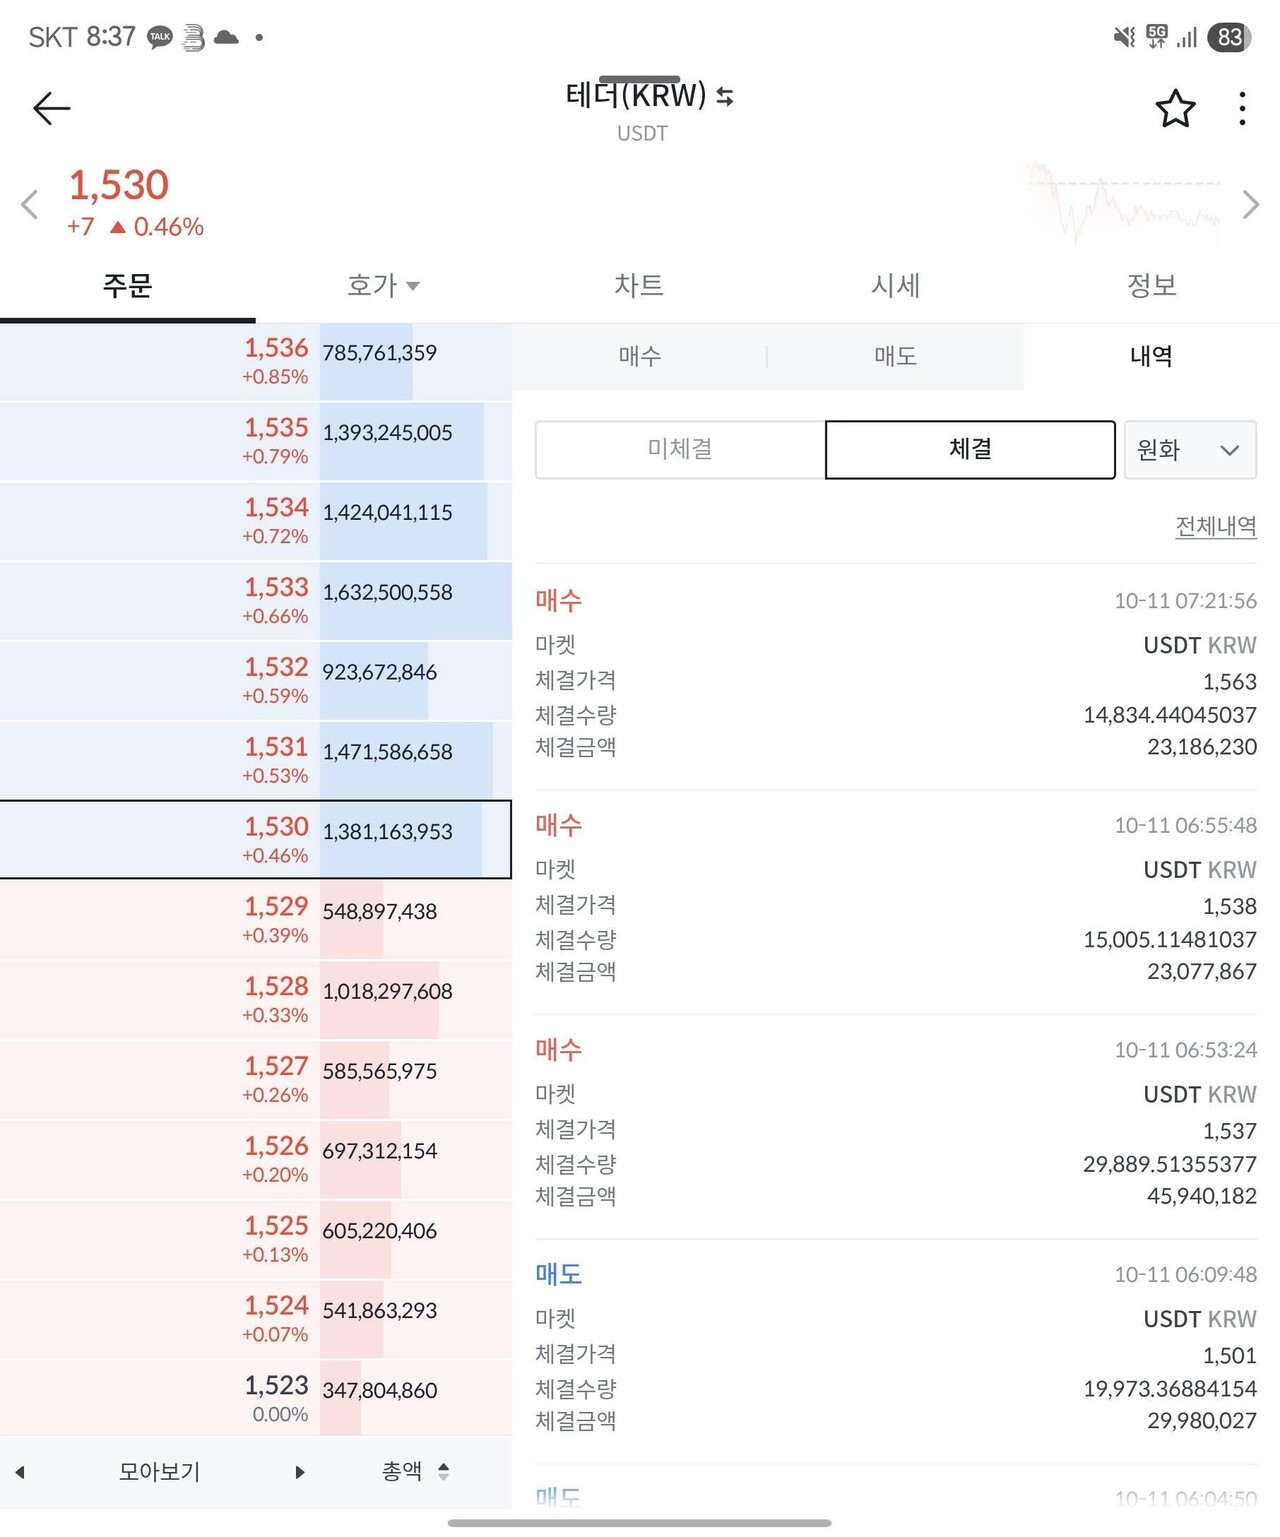This screenshot has width=1280, height=1537.
Task: Switch to the 차트 tab
Action: click(640, 285)
